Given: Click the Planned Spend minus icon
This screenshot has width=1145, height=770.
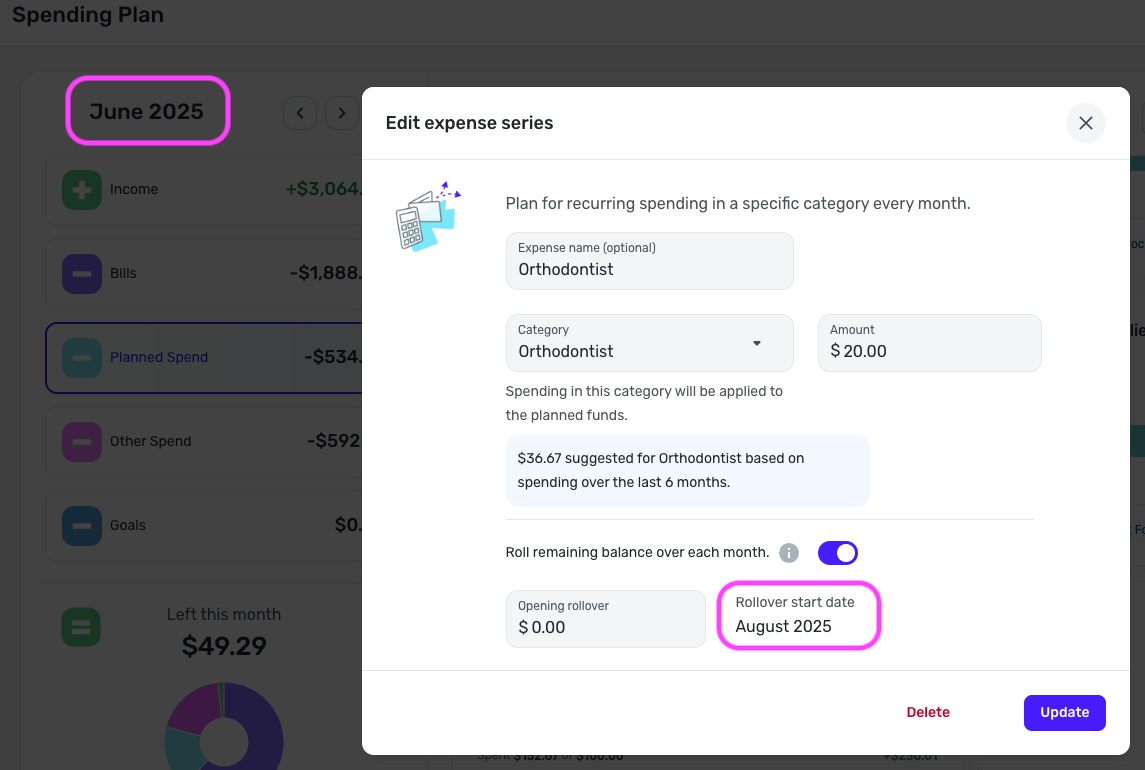Looking at the screenshot, I should click(x=81, y=358).
